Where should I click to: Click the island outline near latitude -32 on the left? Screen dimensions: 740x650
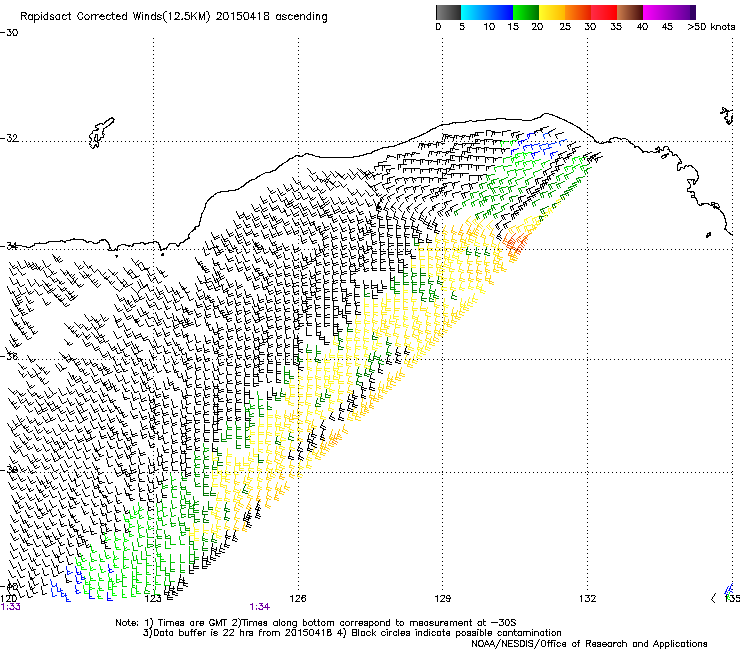pos(101,133)
